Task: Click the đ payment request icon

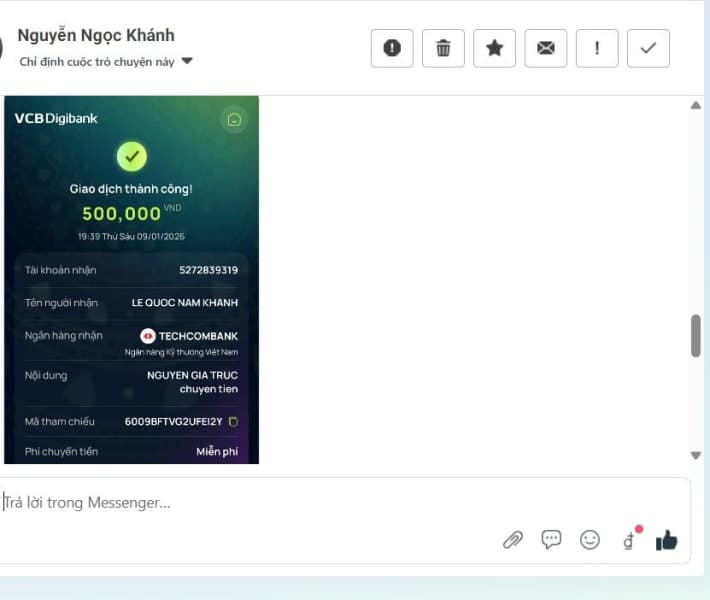Action: click(x=629, y=540)
